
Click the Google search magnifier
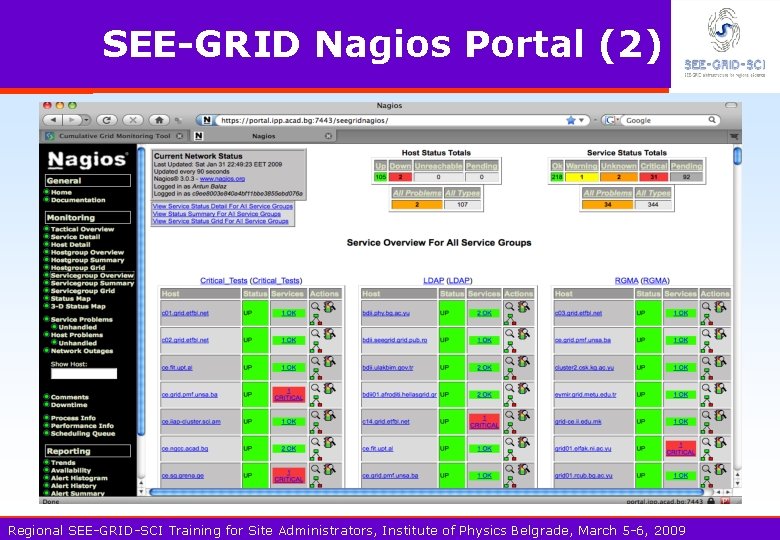point(712,120)
